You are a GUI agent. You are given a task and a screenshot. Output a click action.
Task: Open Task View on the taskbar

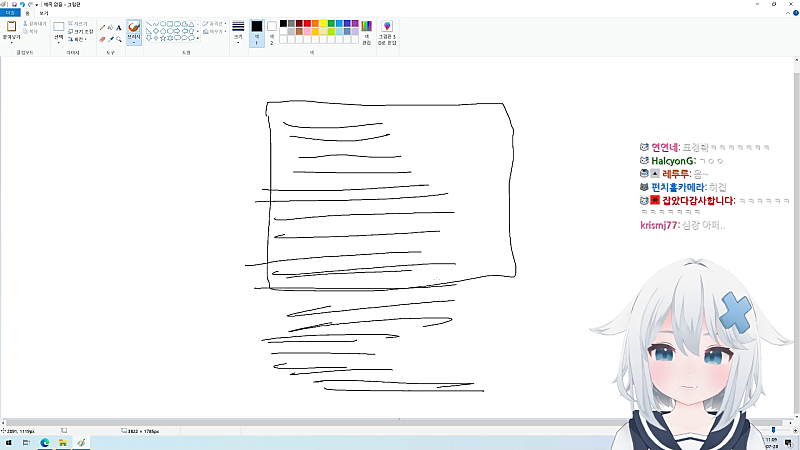point(27,443)
